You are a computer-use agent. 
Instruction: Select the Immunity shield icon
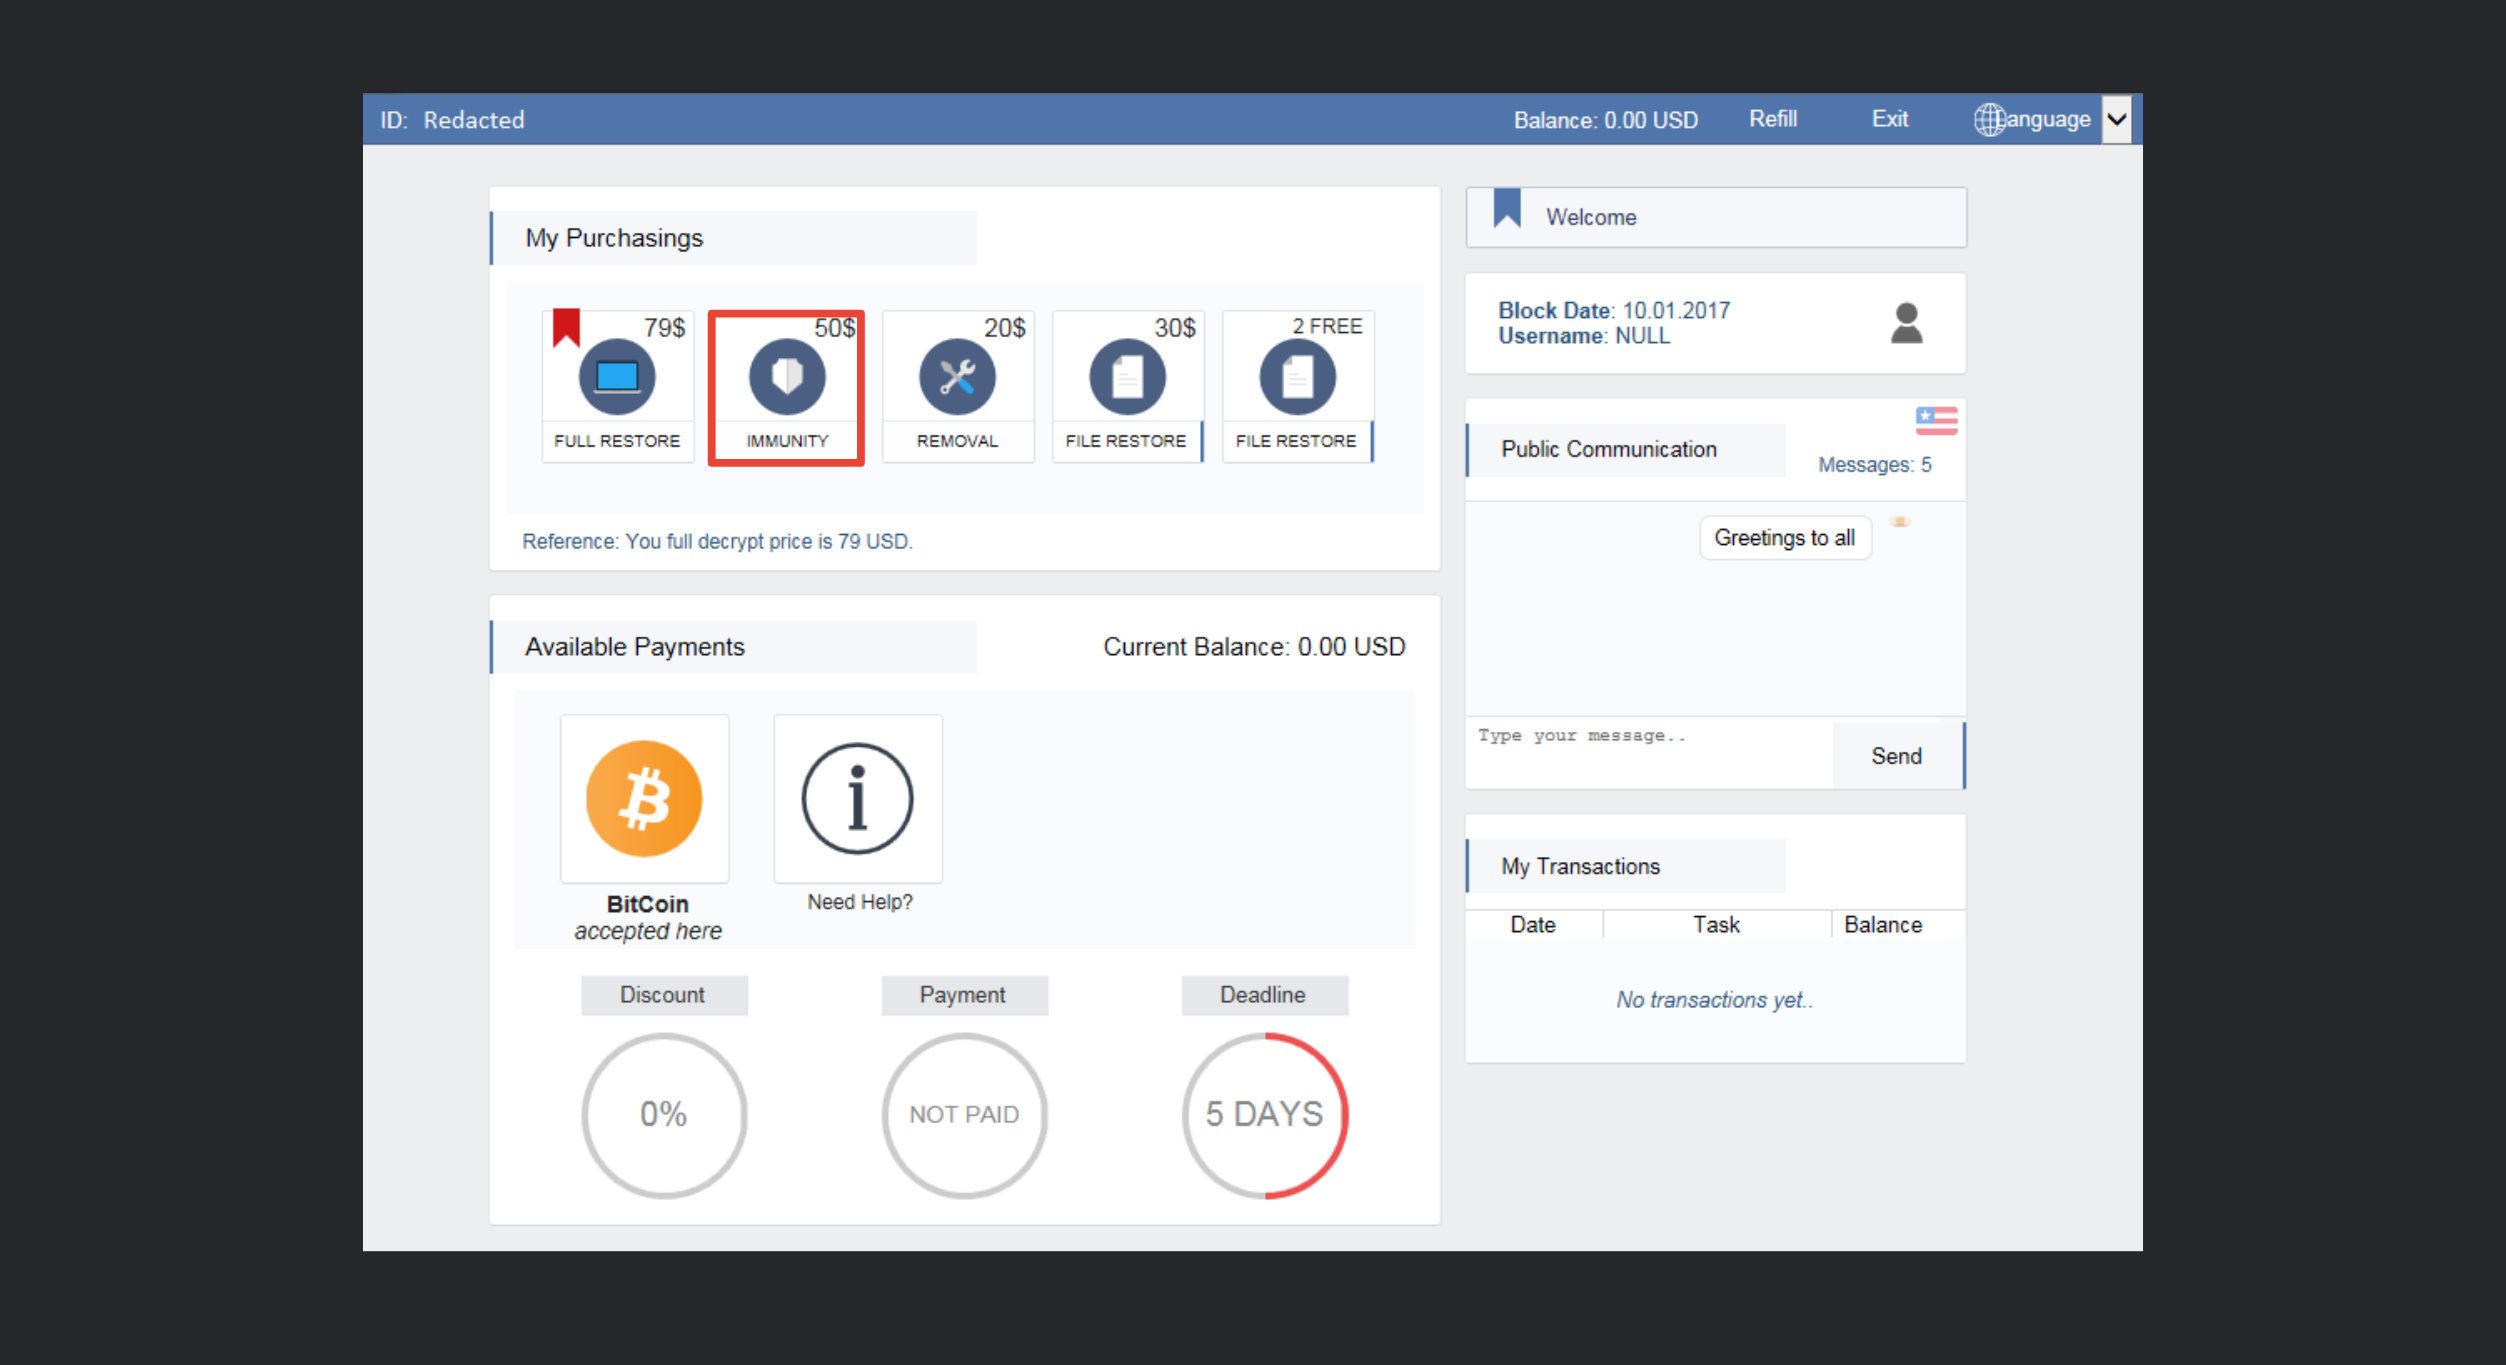click(x=787, y=377)
